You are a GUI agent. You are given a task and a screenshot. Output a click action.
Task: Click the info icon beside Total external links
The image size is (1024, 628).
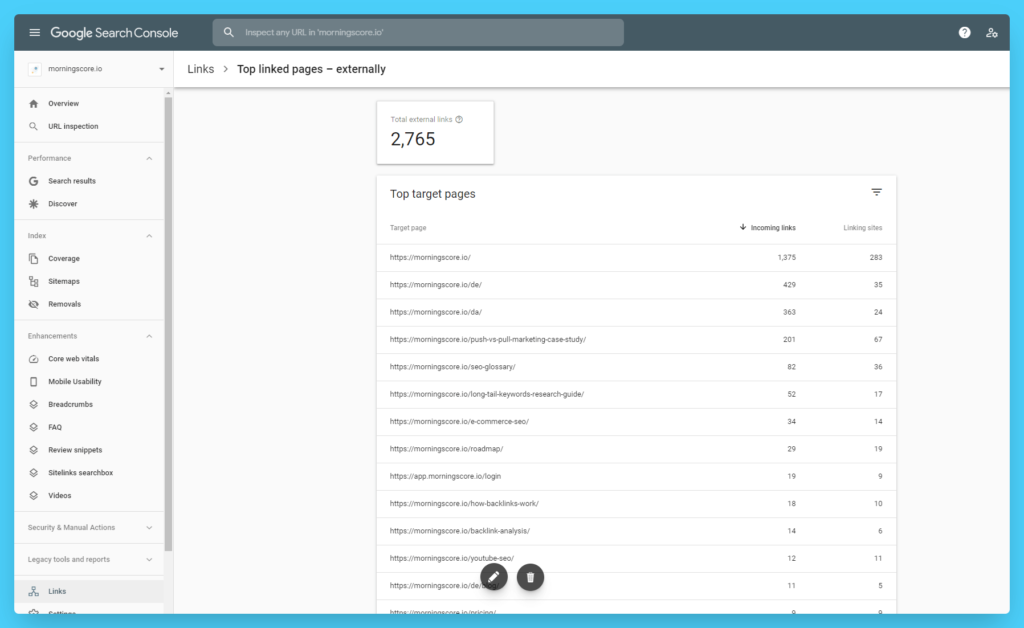click(459, 119)
